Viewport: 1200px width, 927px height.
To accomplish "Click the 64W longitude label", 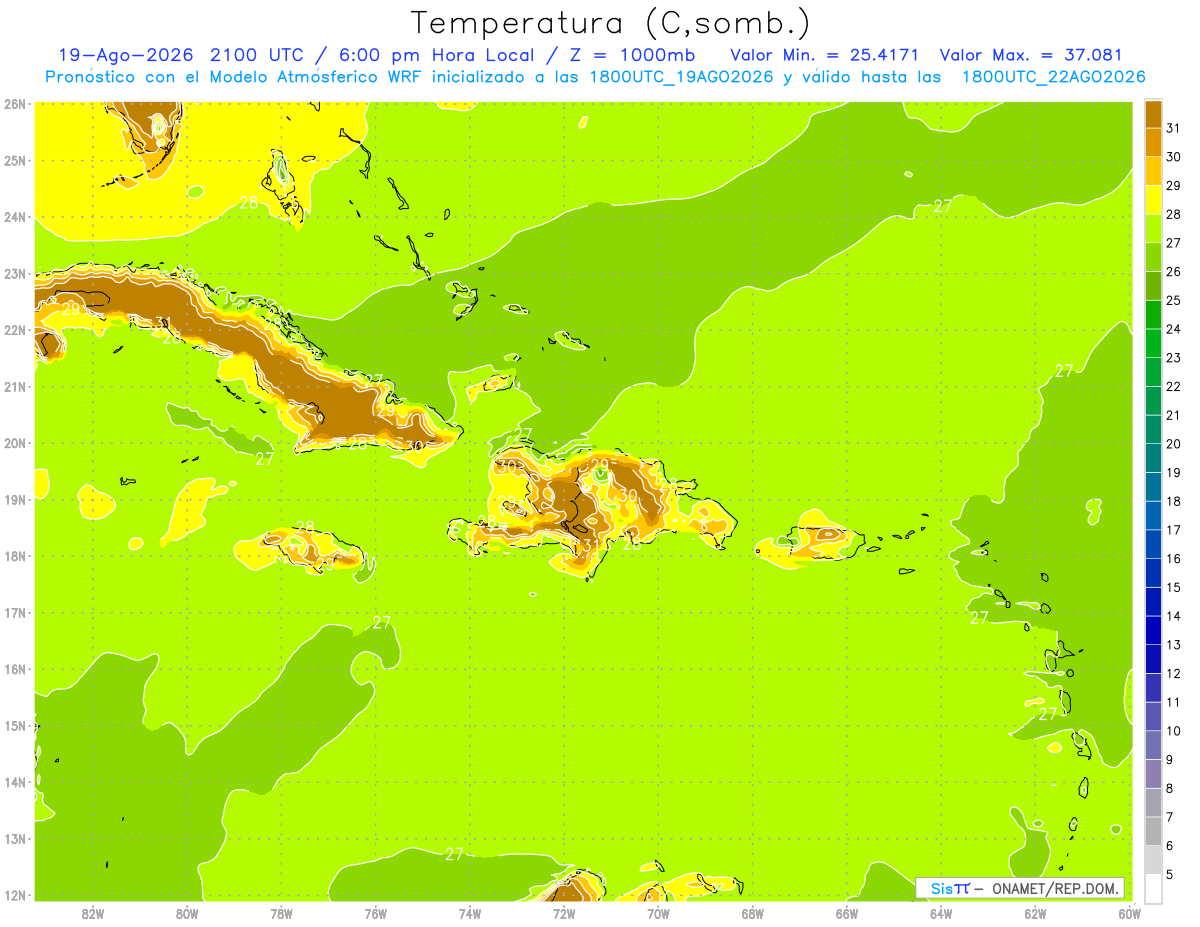I will (x=941, y=912).
